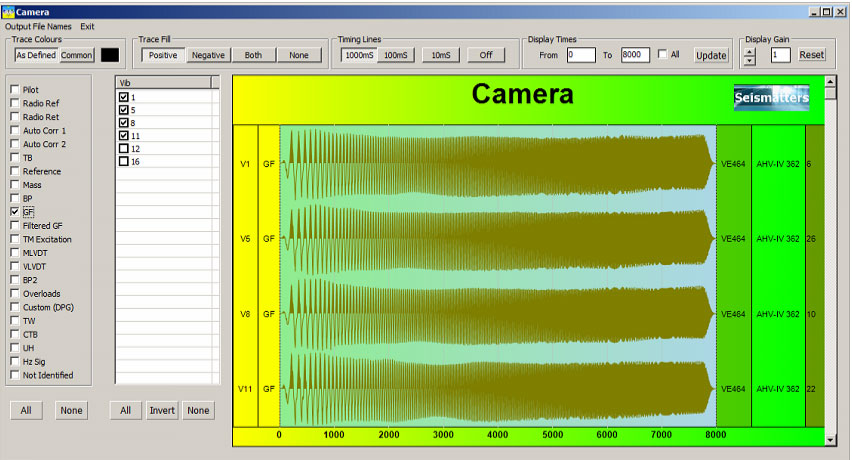Enable the BP checkbox
The height and width of the screenshot is (460, 852).
(15, 198)
